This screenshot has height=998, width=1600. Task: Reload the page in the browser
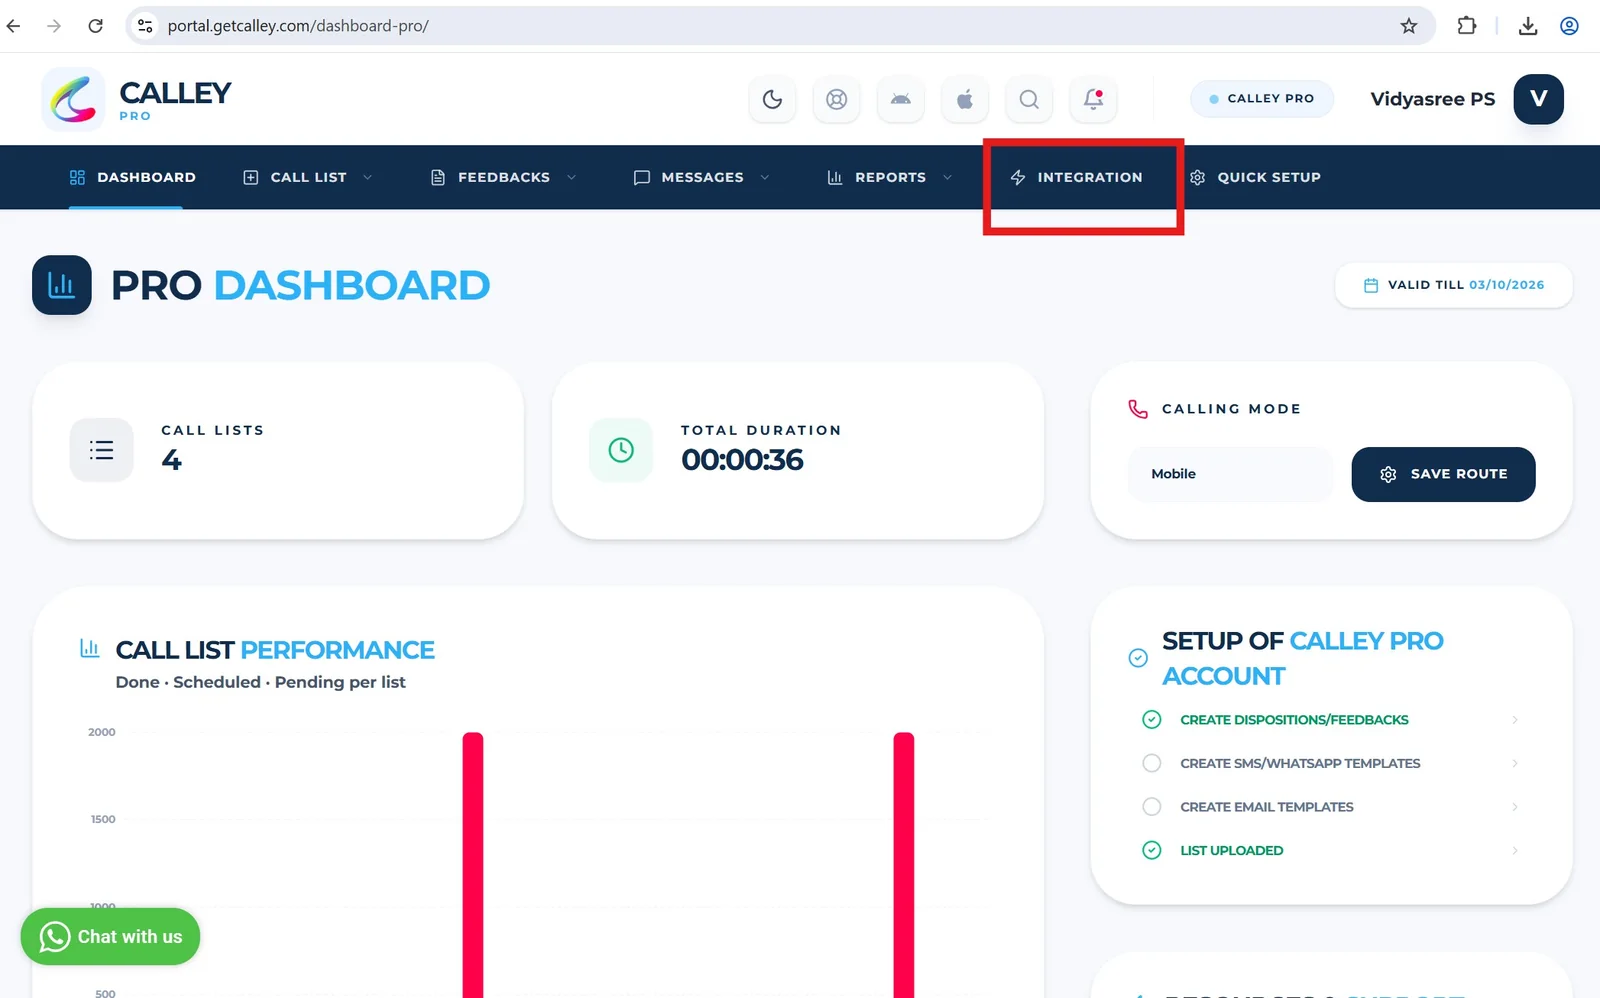[x=95, y=26]
